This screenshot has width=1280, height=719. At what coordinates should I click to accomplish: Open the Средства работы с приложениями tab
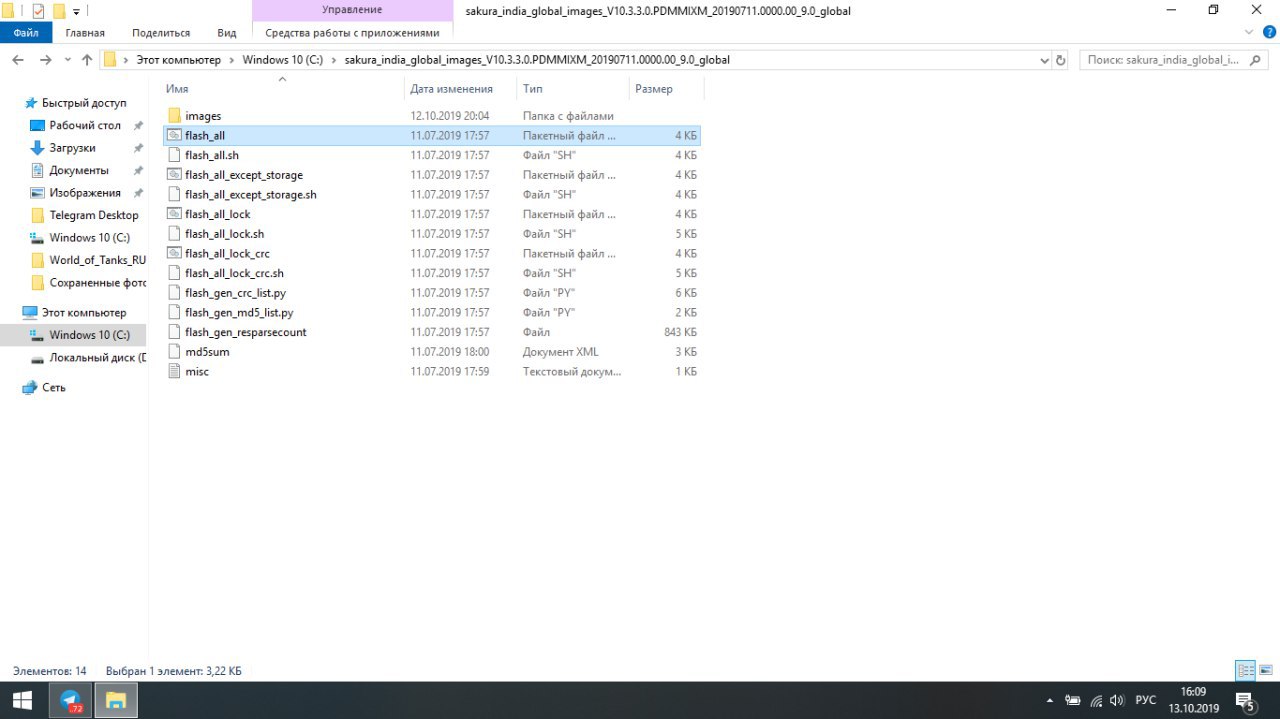click(x=352, y=33)
